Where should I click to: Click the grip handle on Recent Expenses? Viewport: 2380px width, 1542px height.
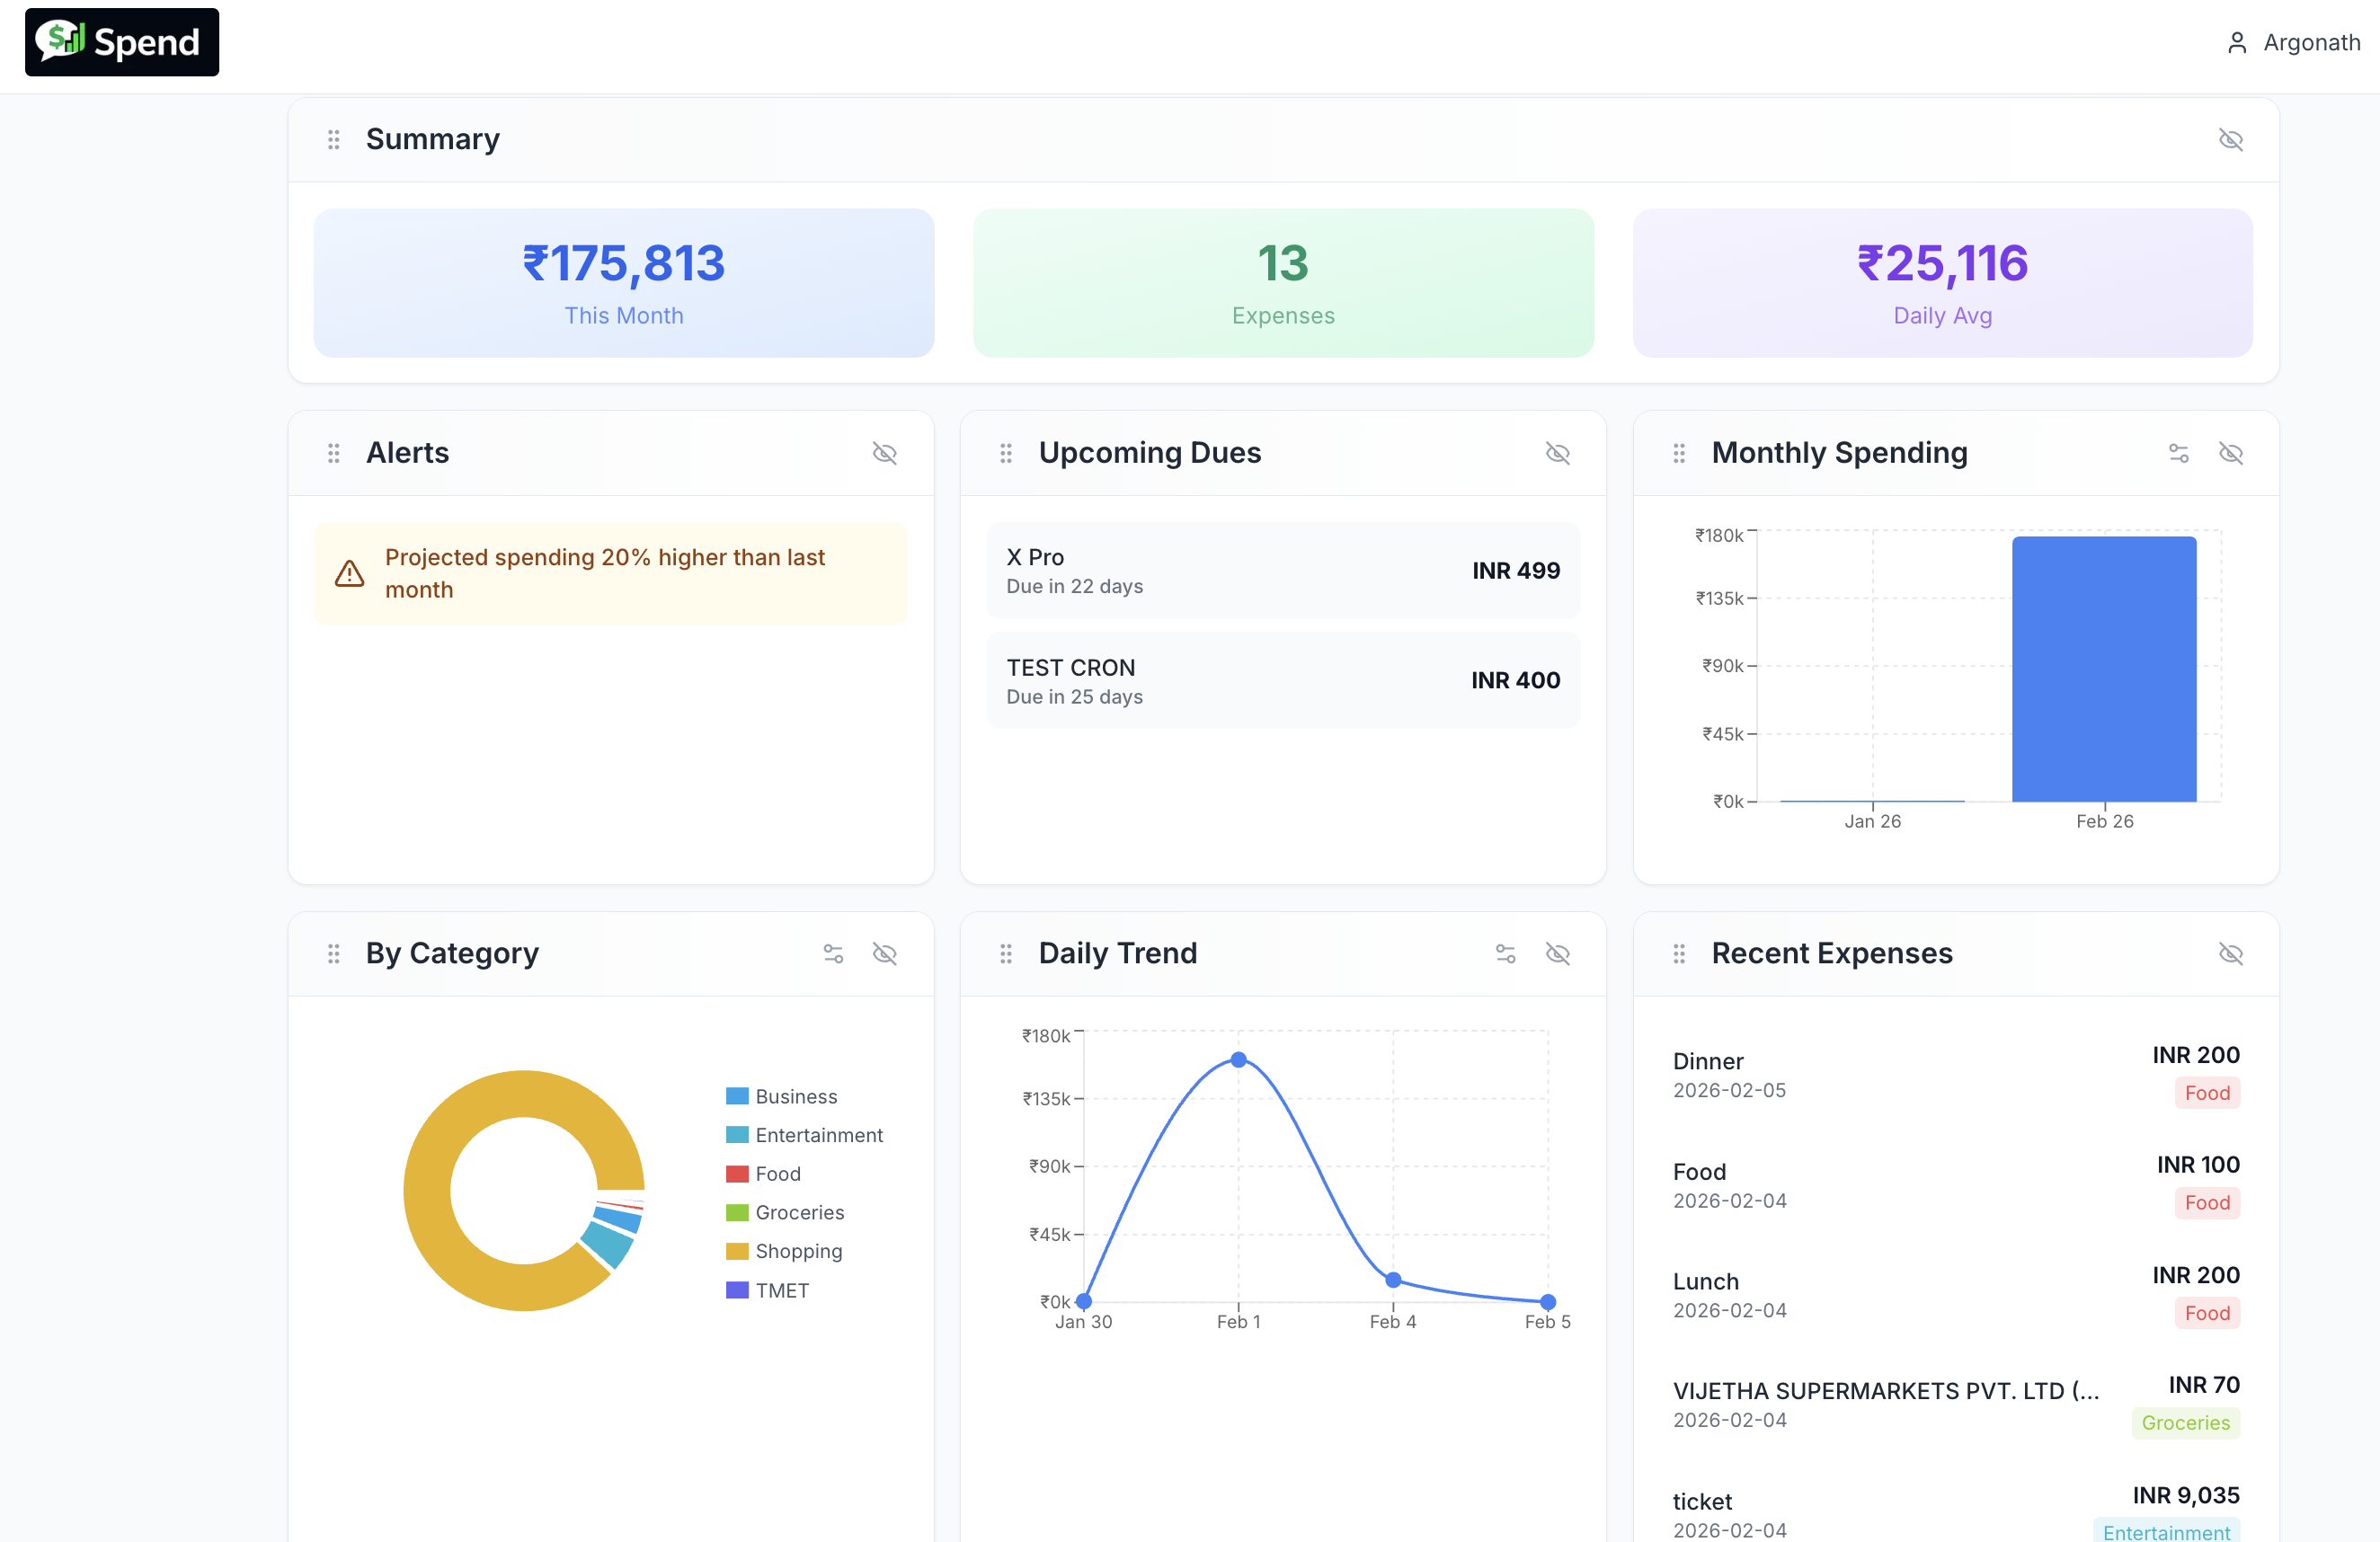(1679, 954)
